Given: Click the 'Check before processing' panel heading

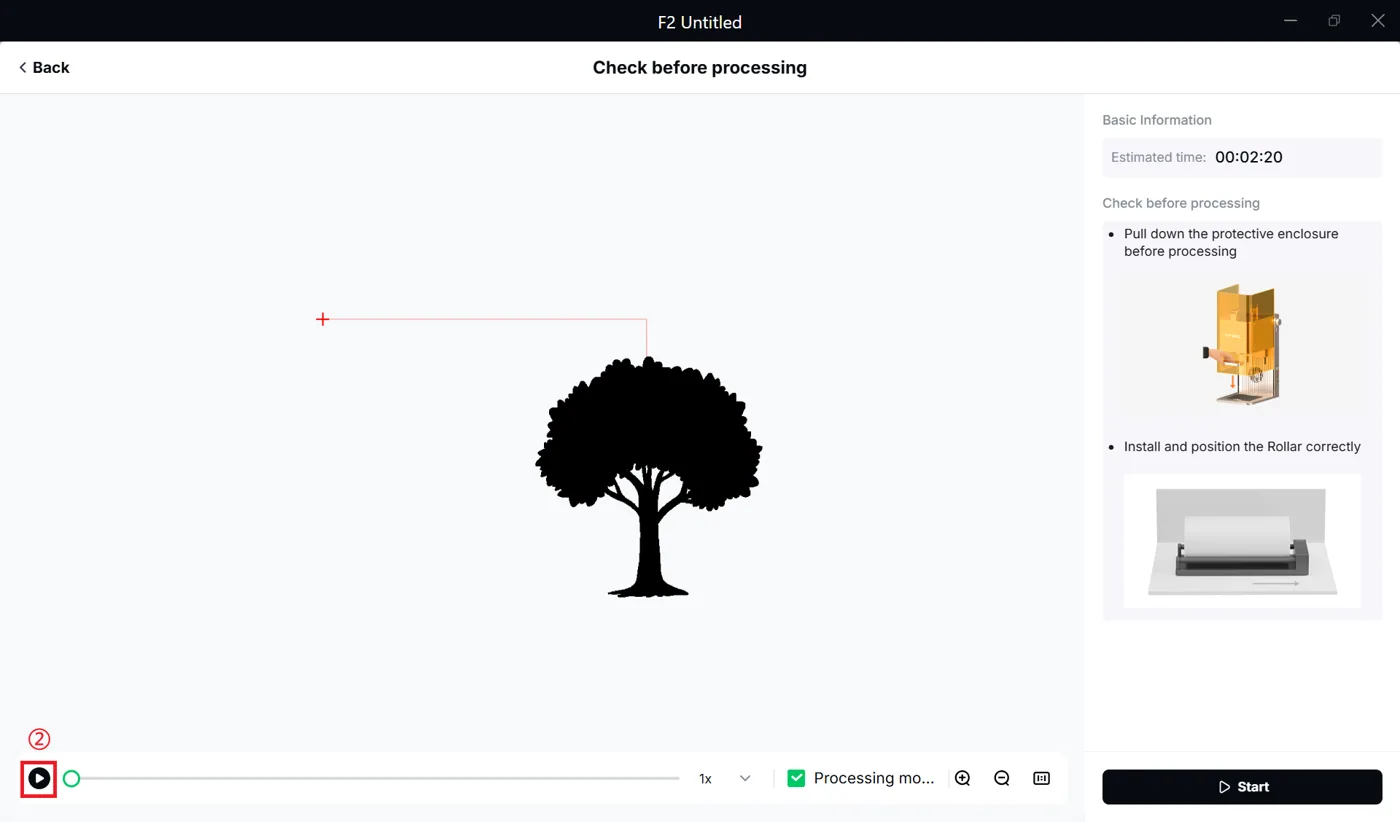Looking at the screenshot, I should (x=1181, y=203).
